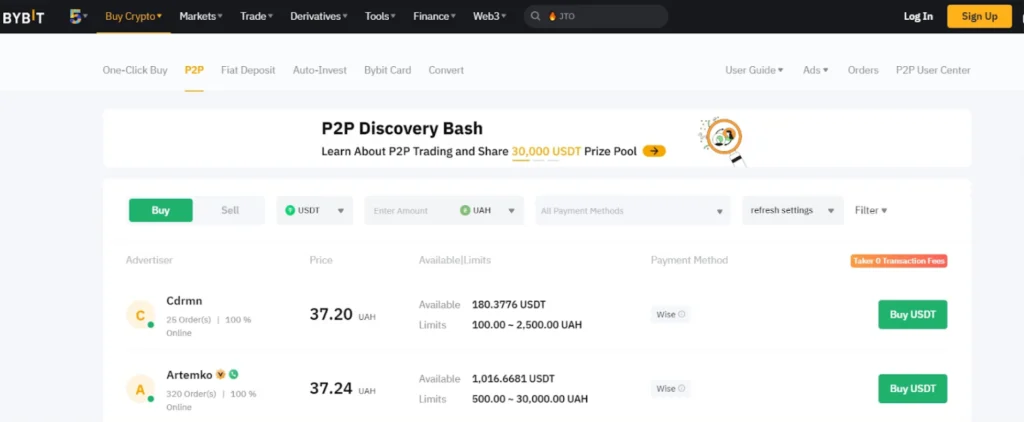Click Artemko's Wise payment tag
1024x422 pixels.
[671, 389]
